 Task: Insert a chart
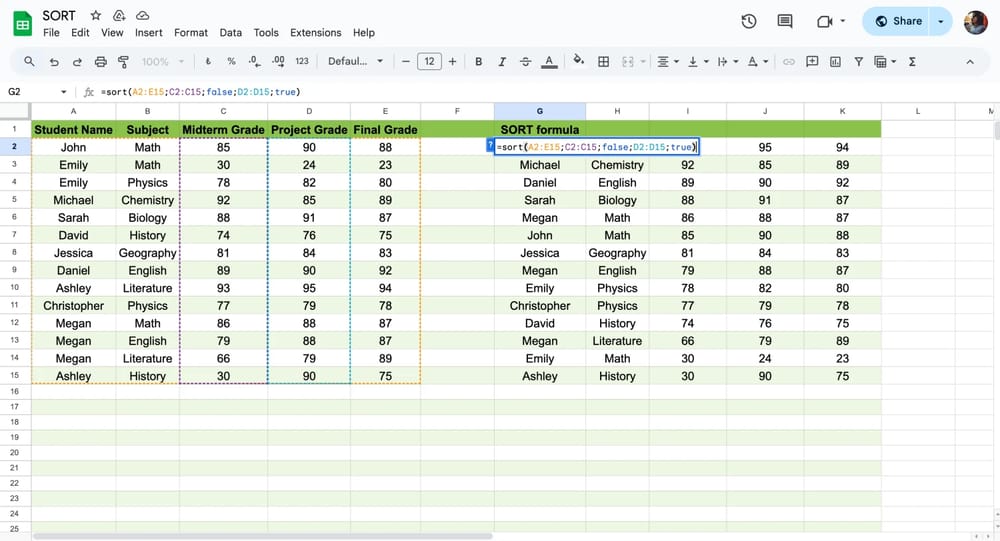835,62
